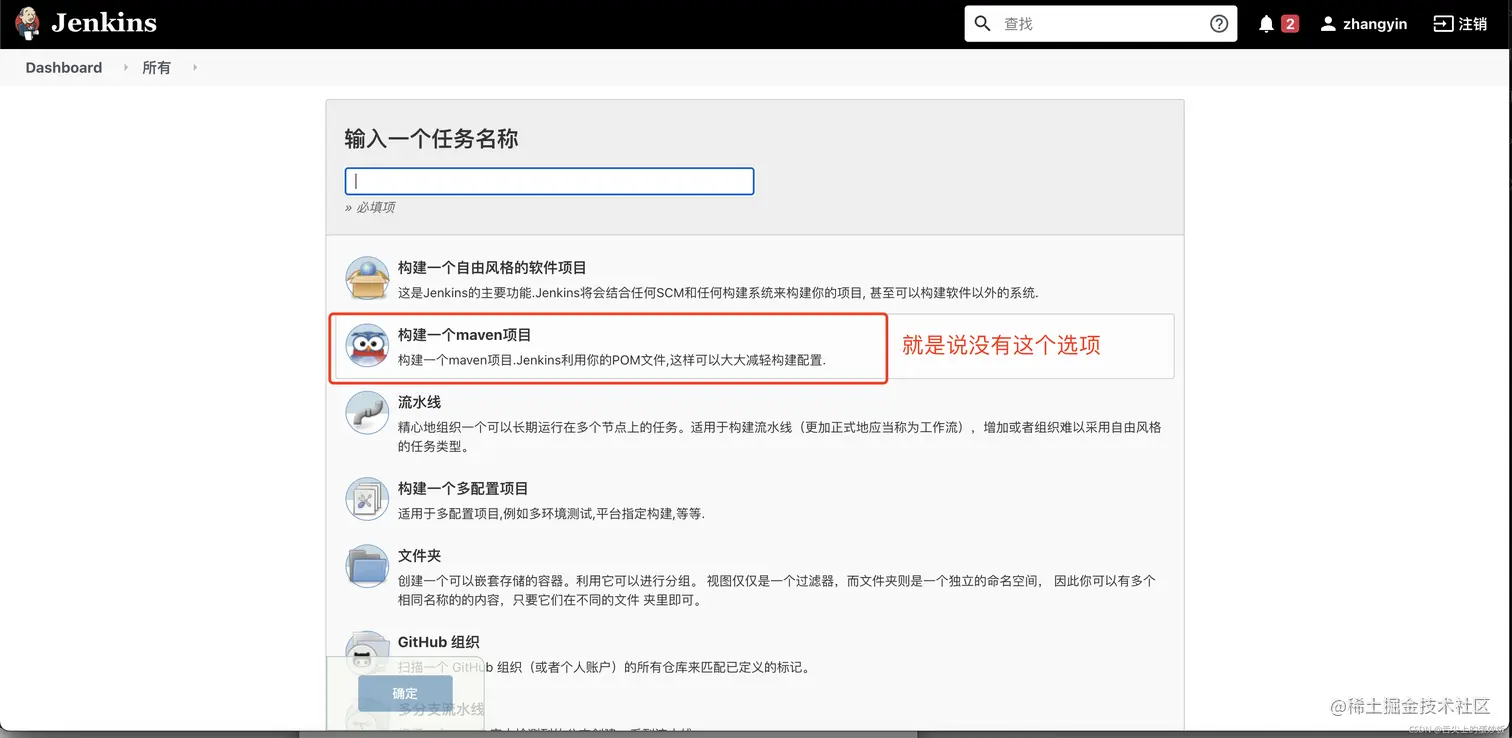Expand the chevron after 所有 breadcrumb
Viewport: 1512px width, 738px height.
pos(193,67)
